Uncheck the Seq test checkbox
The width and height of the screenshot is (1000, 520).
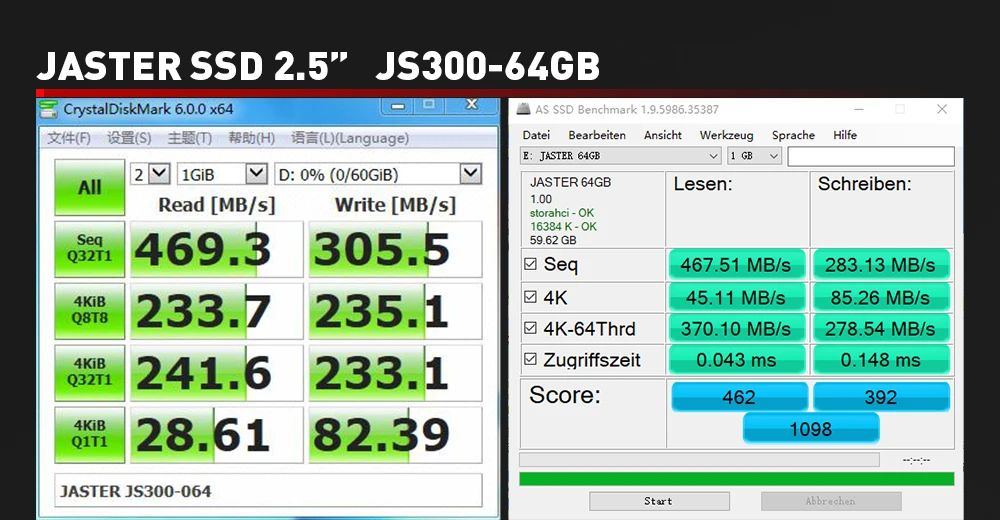(530, 264)
